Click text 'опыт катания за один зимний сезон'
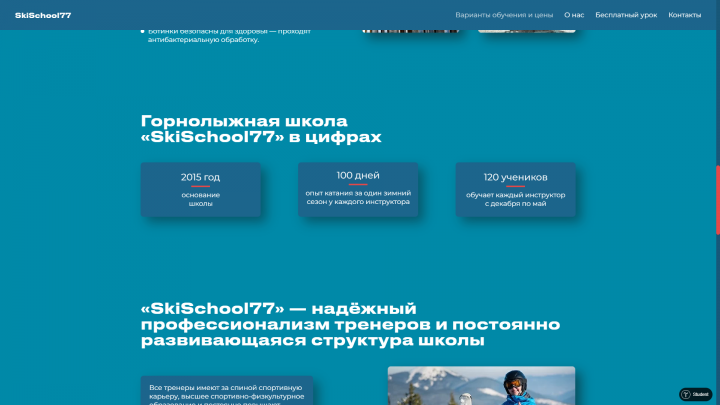720x405 pixels. coord(358,197)
